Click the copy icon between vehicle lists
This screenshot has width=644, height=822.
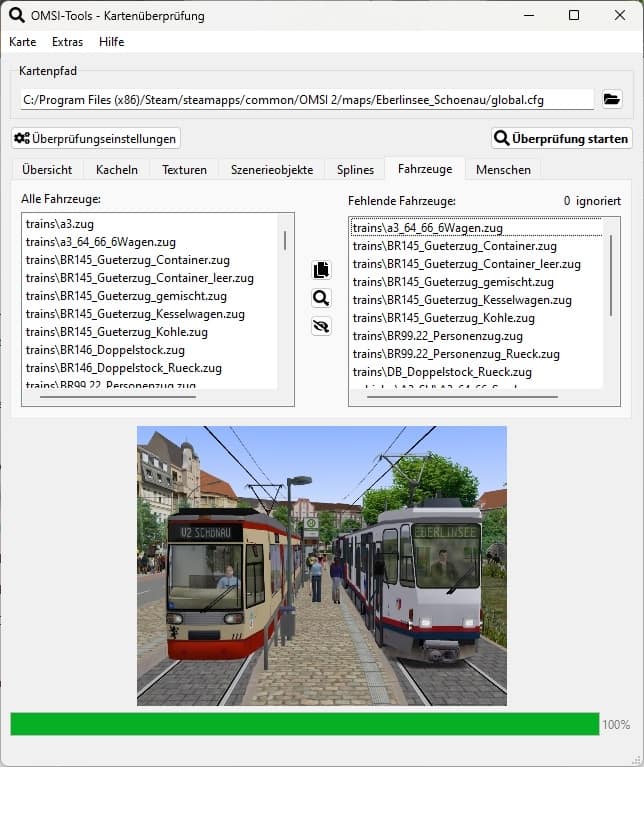coord(320,270)
